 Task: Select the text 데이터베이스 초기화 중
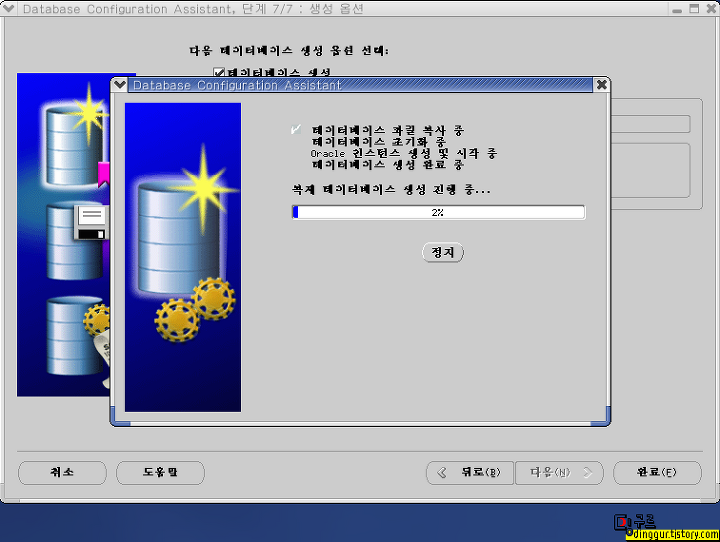[x=378, y=141]
